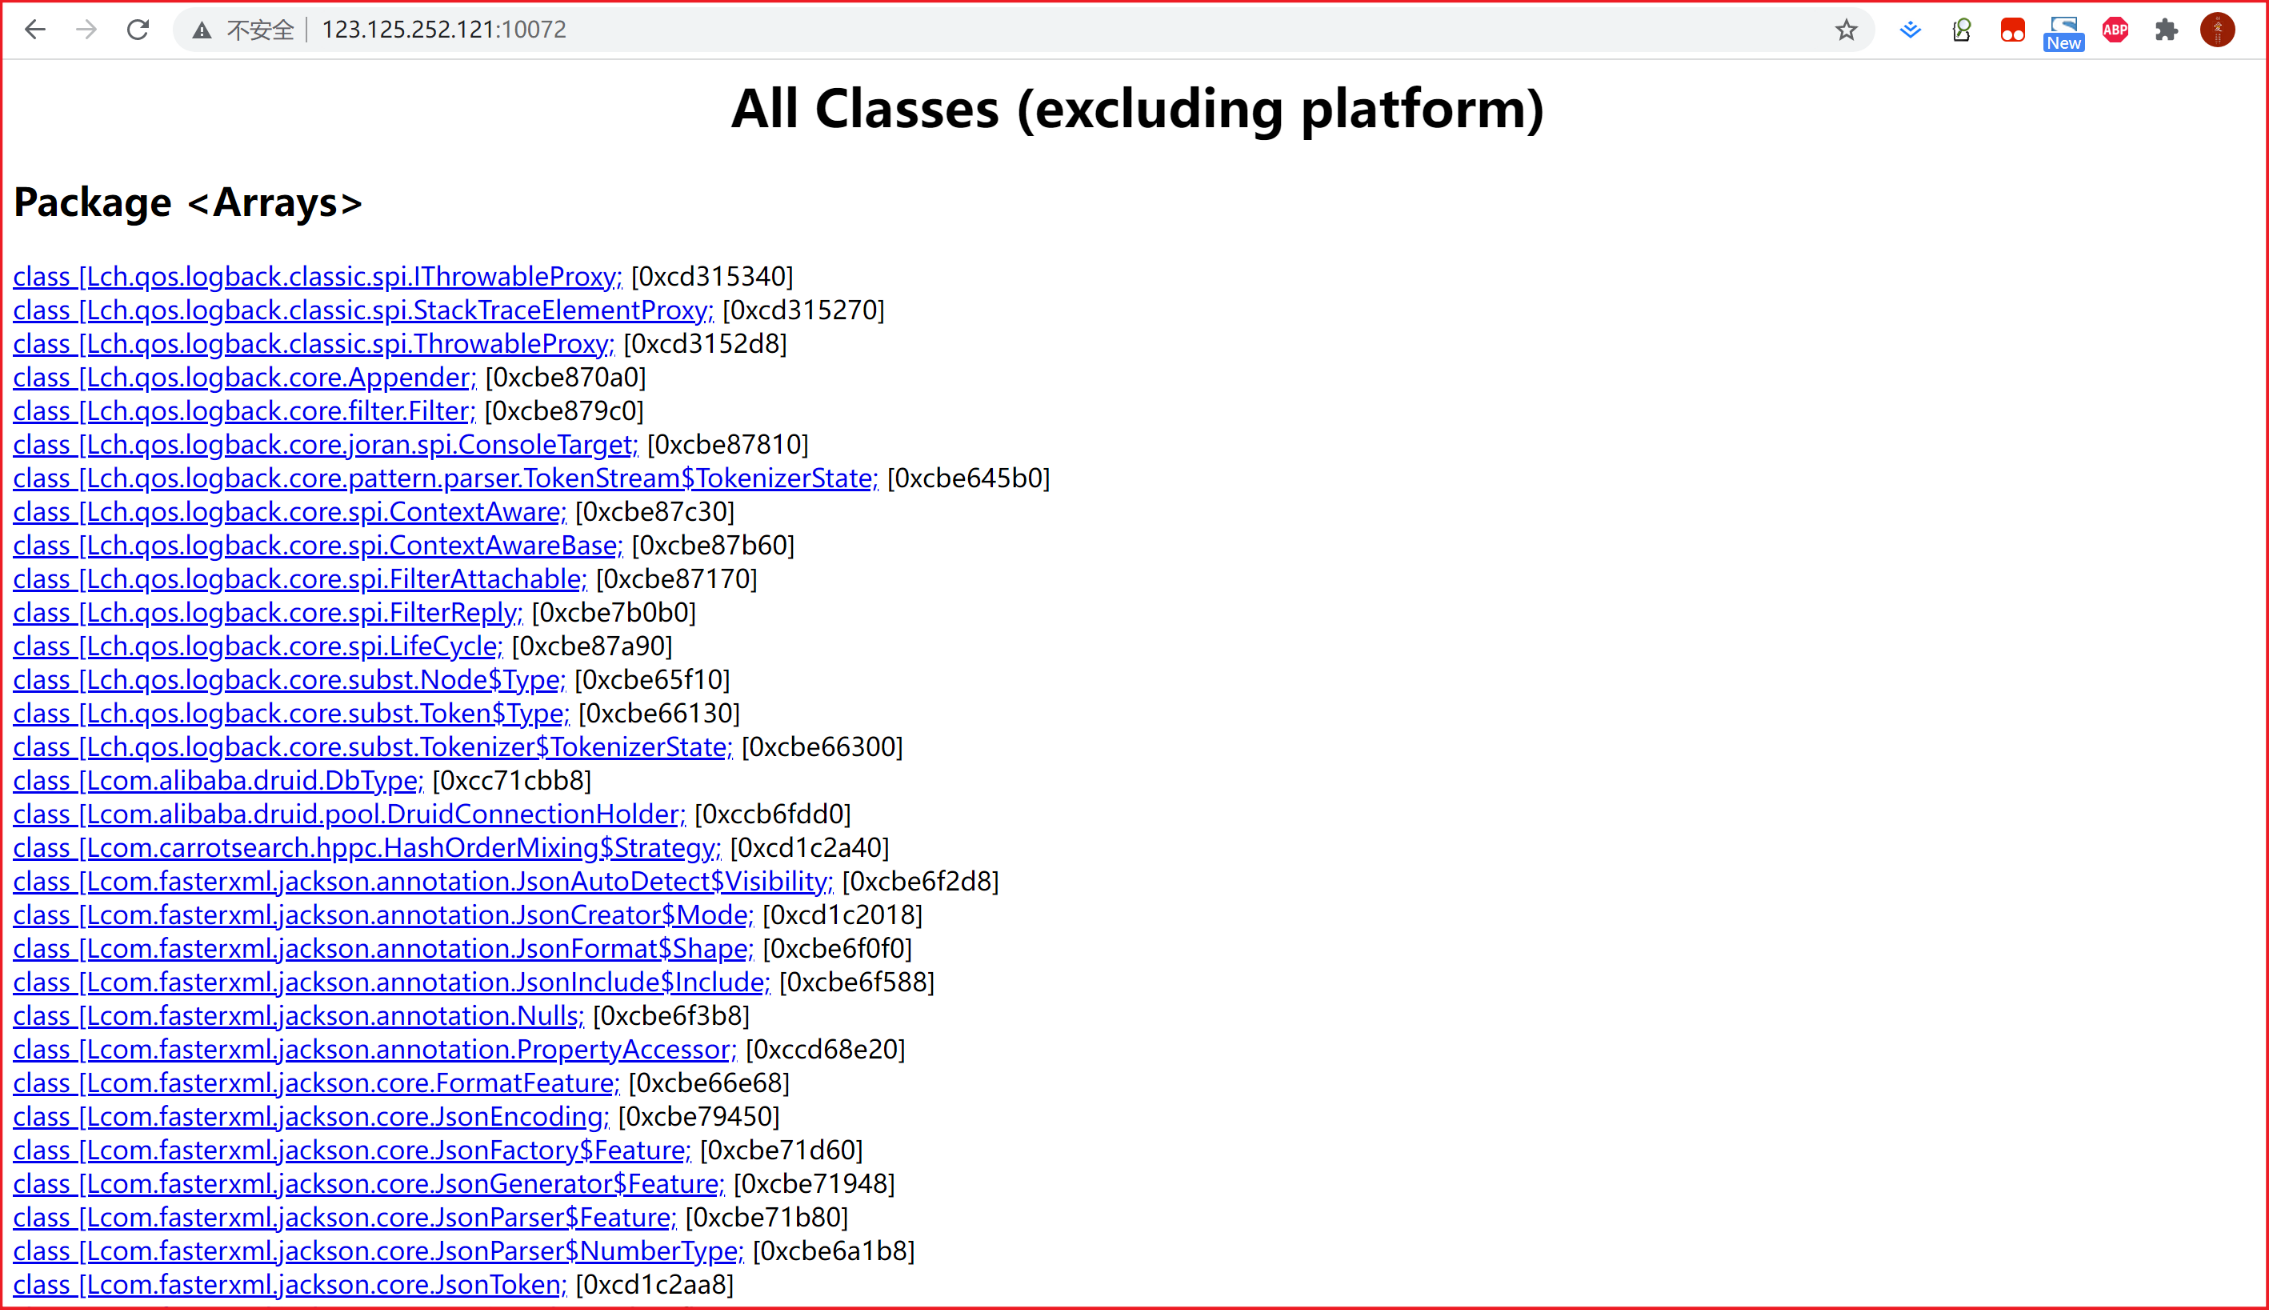Open class spi.LifeCycle link

[x=257, y=646]
